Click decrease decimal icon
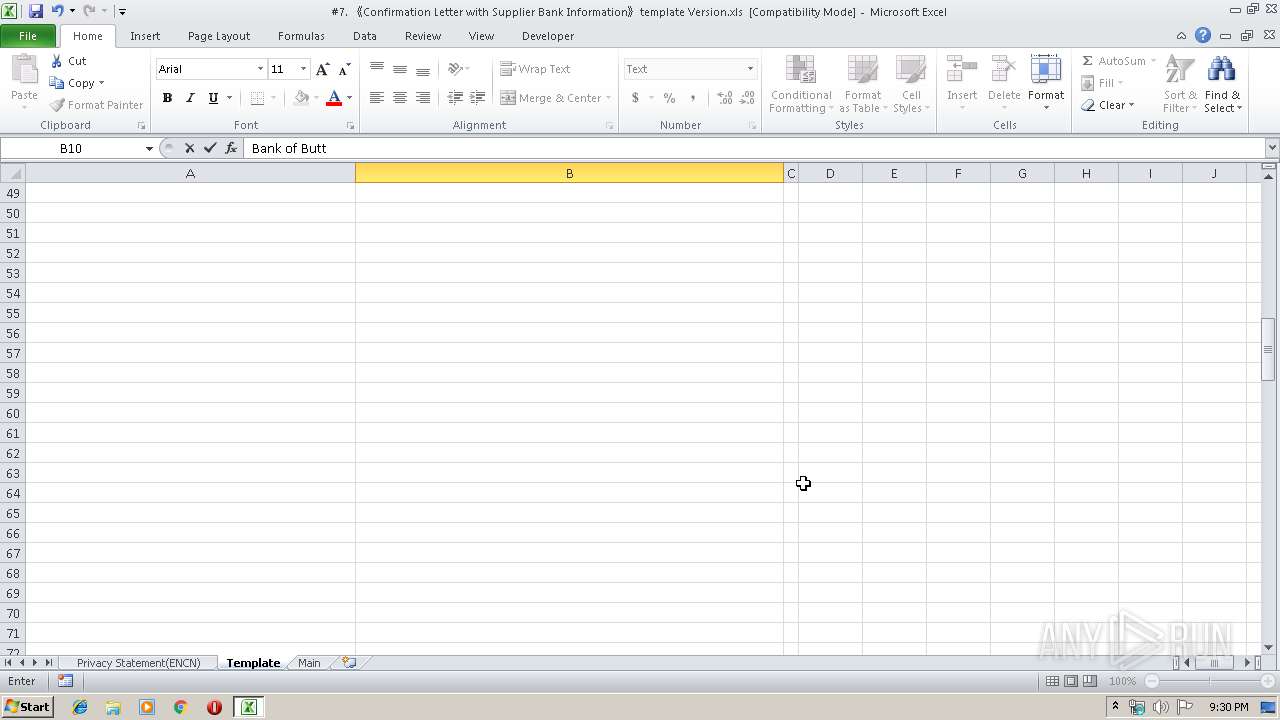The image size is (1280, 720). click(747, 98)
